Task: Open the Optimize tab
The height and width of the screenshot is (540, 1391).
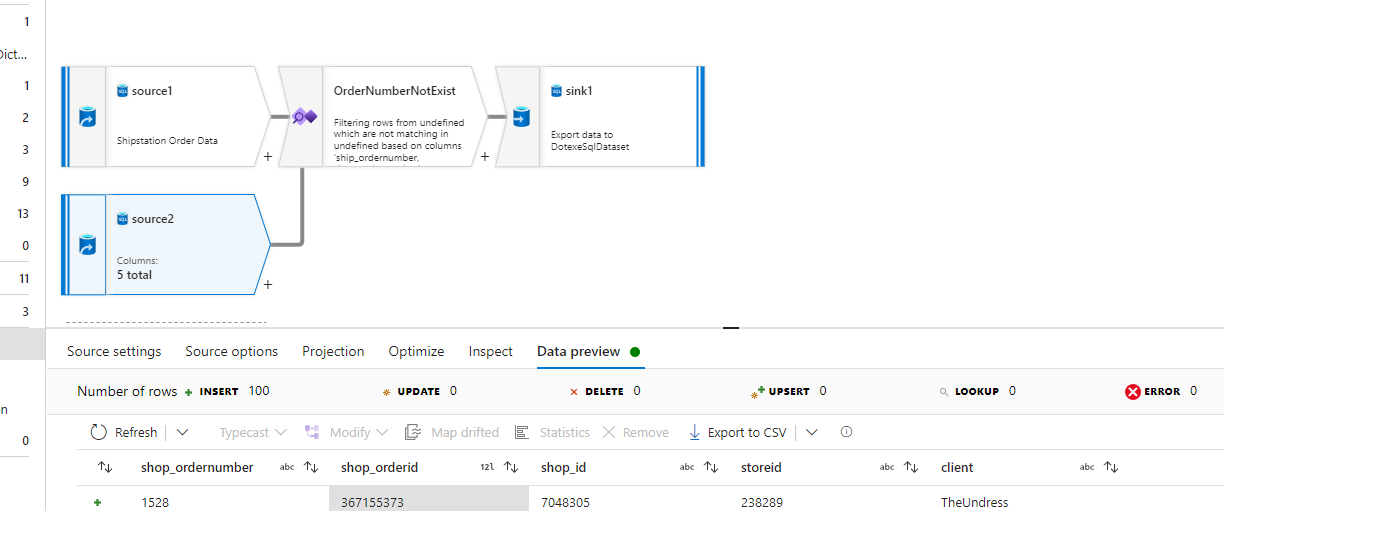Action: point(416,351)
